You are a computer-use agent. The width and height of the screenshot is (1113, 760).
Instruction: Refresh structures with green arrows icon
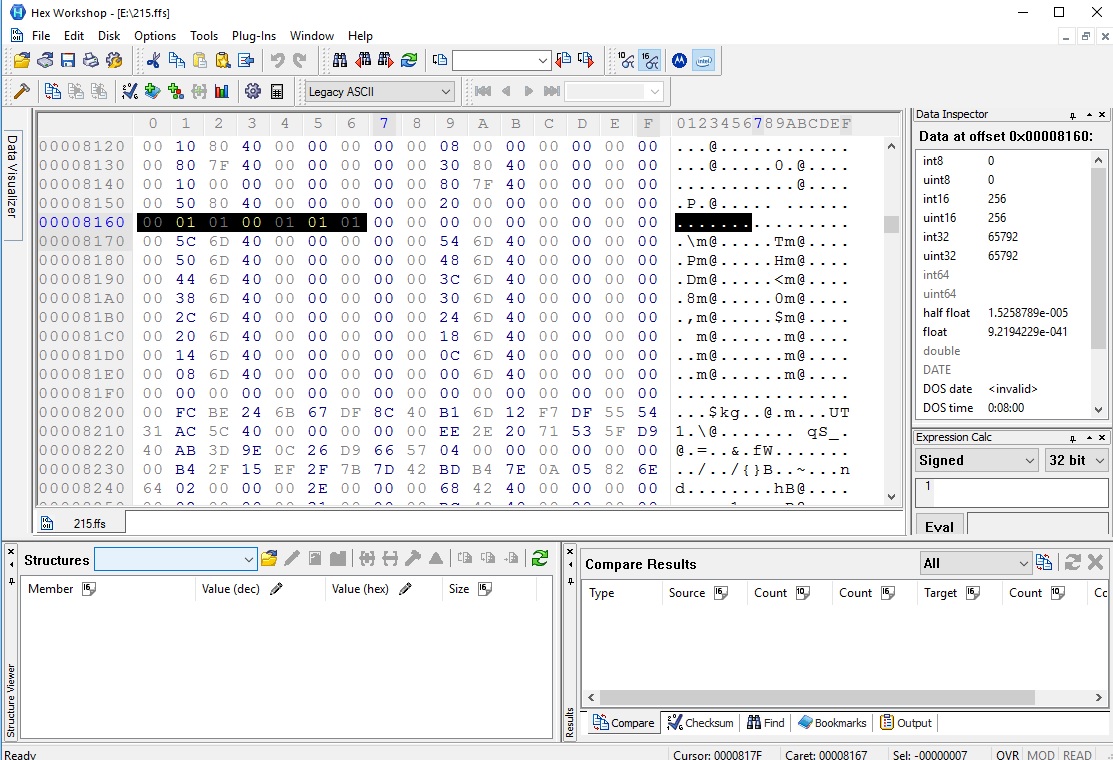coord(539,558)
